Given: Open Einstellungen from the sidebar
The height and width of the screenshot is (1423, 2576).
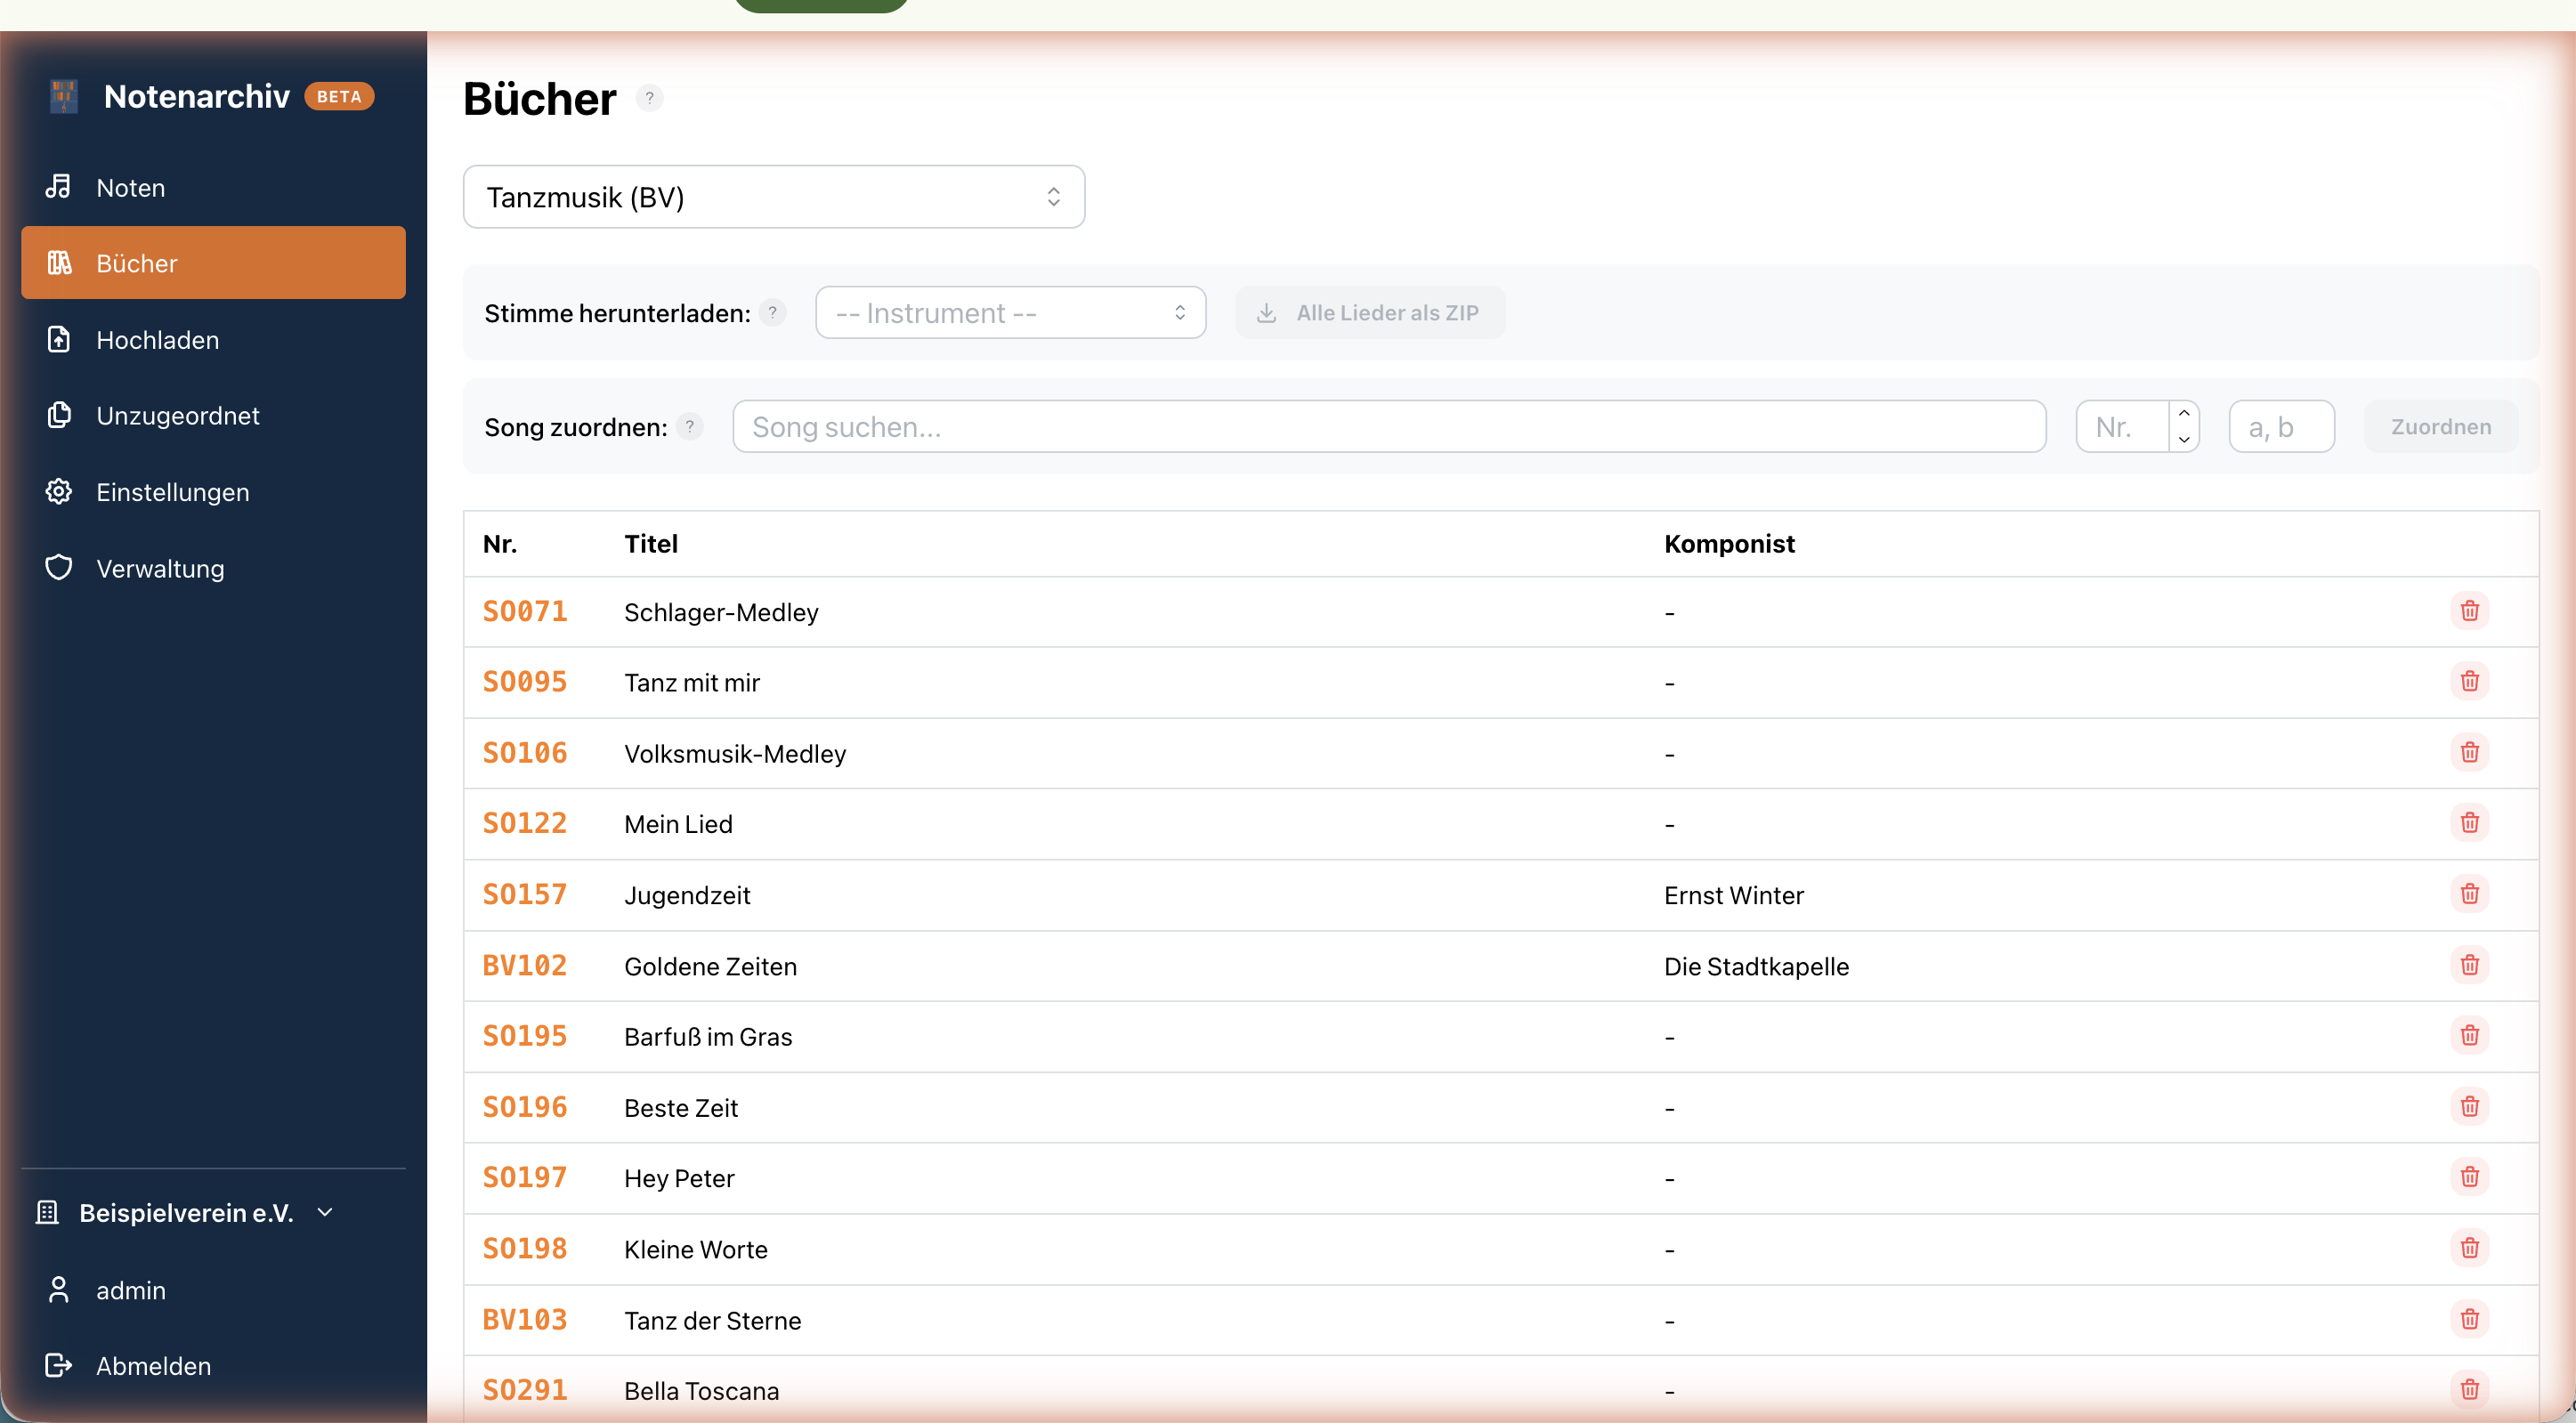Looking at the screenshot, I should pyautogui.click(x=172, y=492).
